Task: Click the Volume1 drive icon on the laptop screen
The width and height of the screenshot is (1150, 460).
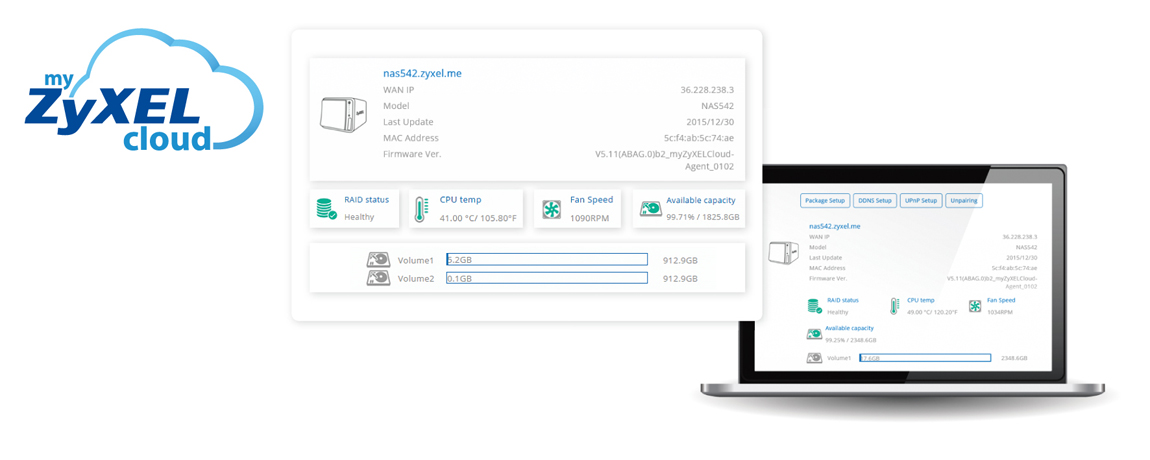Action: 814,358
